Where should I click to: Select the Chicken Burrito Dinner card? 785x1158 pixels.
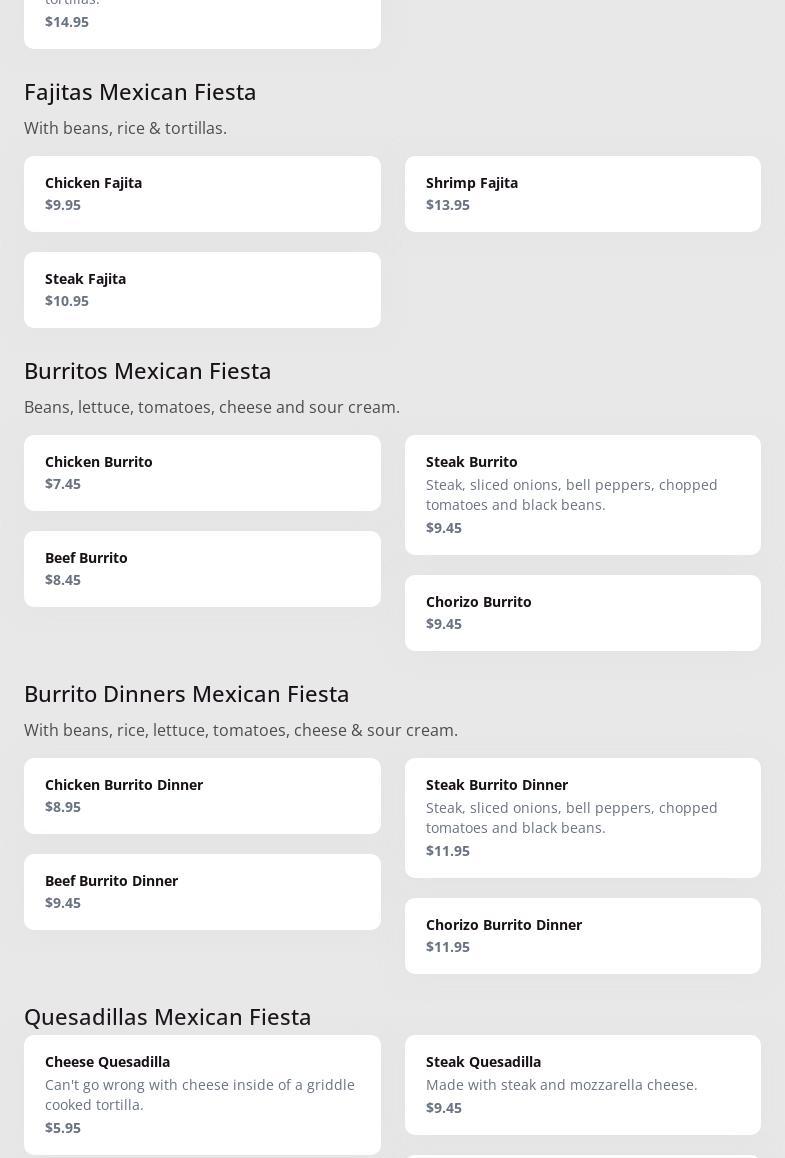tap(202, 796)
